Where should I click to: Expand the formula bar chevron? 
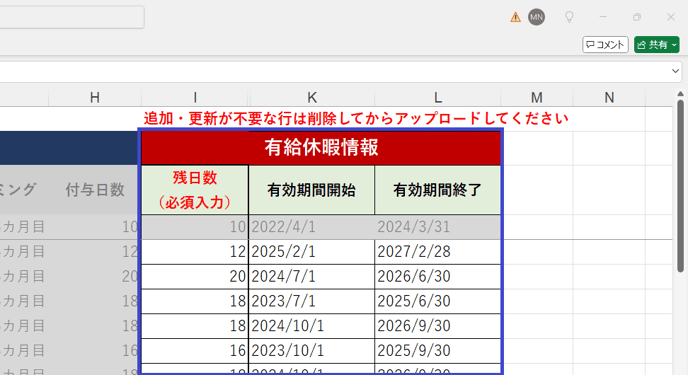(675, 71)
